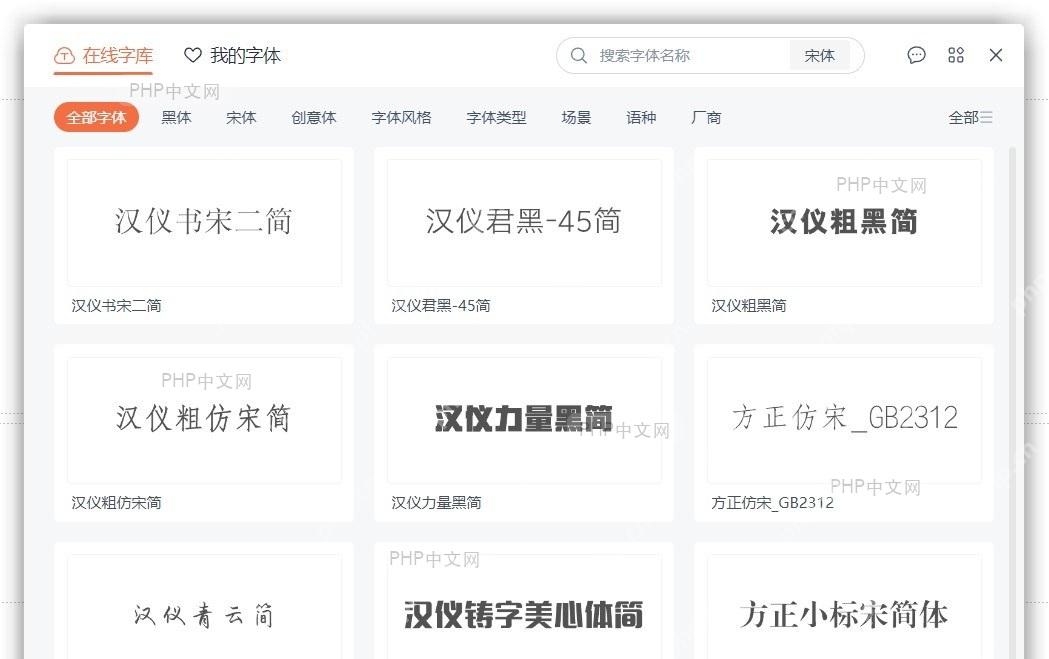The image size is (1049, 659).
Task: Select the 全部字体 filter pill
Action: (96, 118)
